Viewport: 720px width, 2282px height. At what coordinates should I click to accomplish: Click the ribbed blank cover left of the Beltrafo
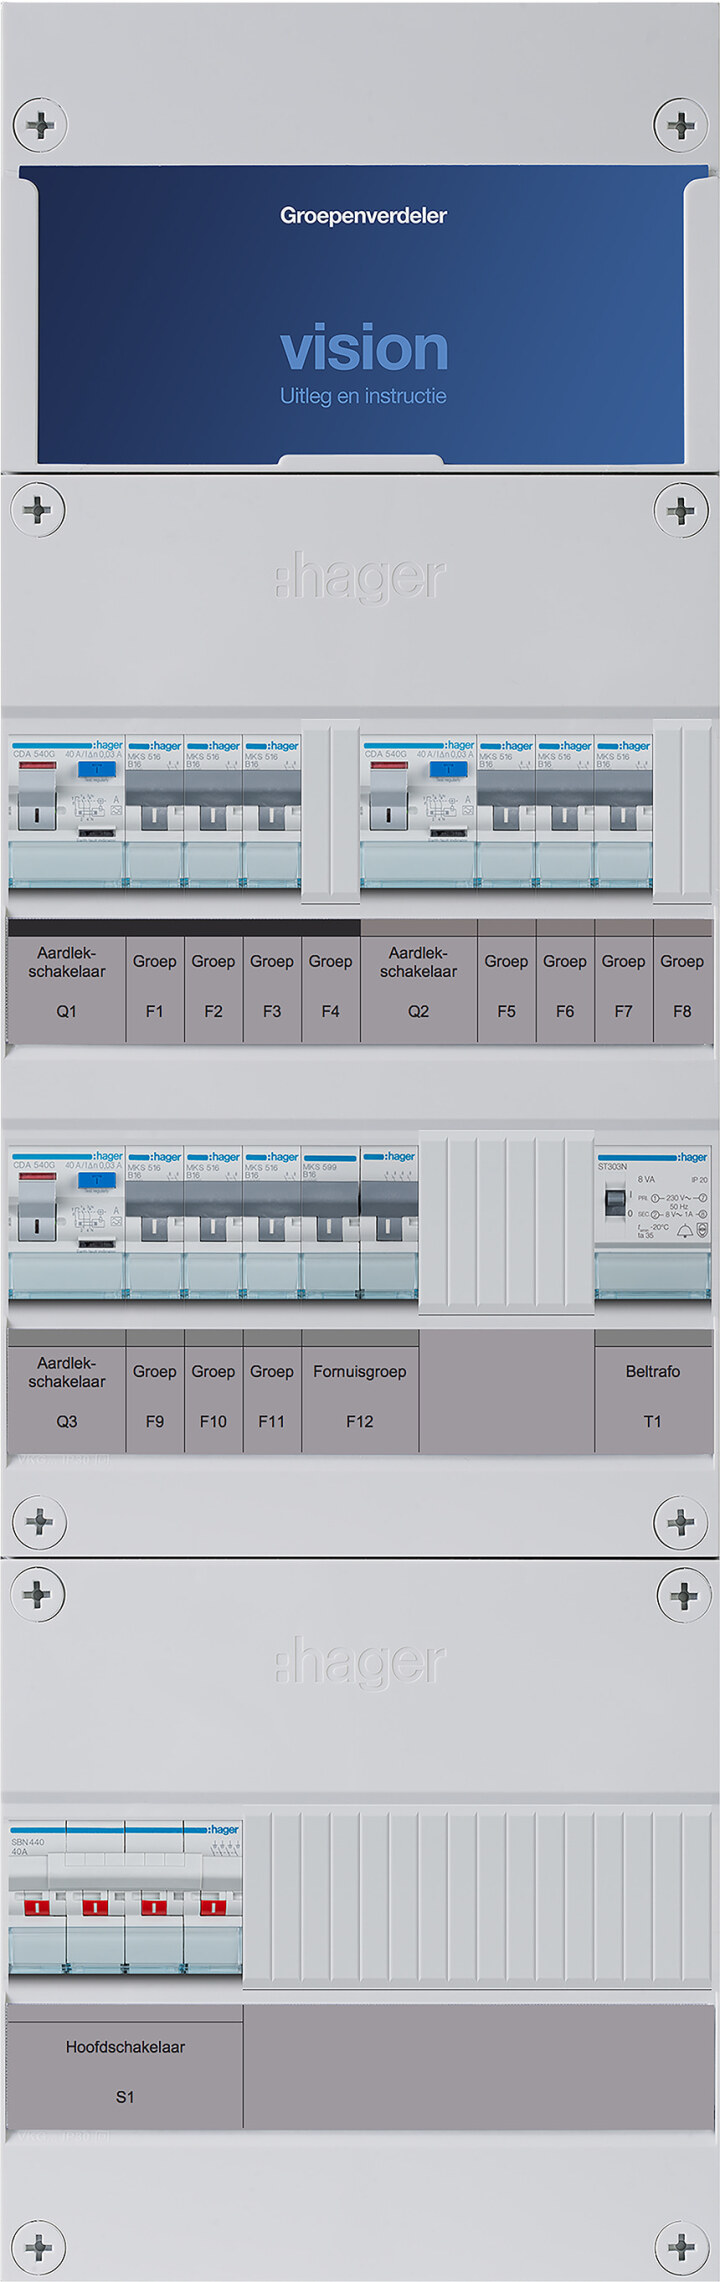pyautogui.click(x=506, y=1221)
